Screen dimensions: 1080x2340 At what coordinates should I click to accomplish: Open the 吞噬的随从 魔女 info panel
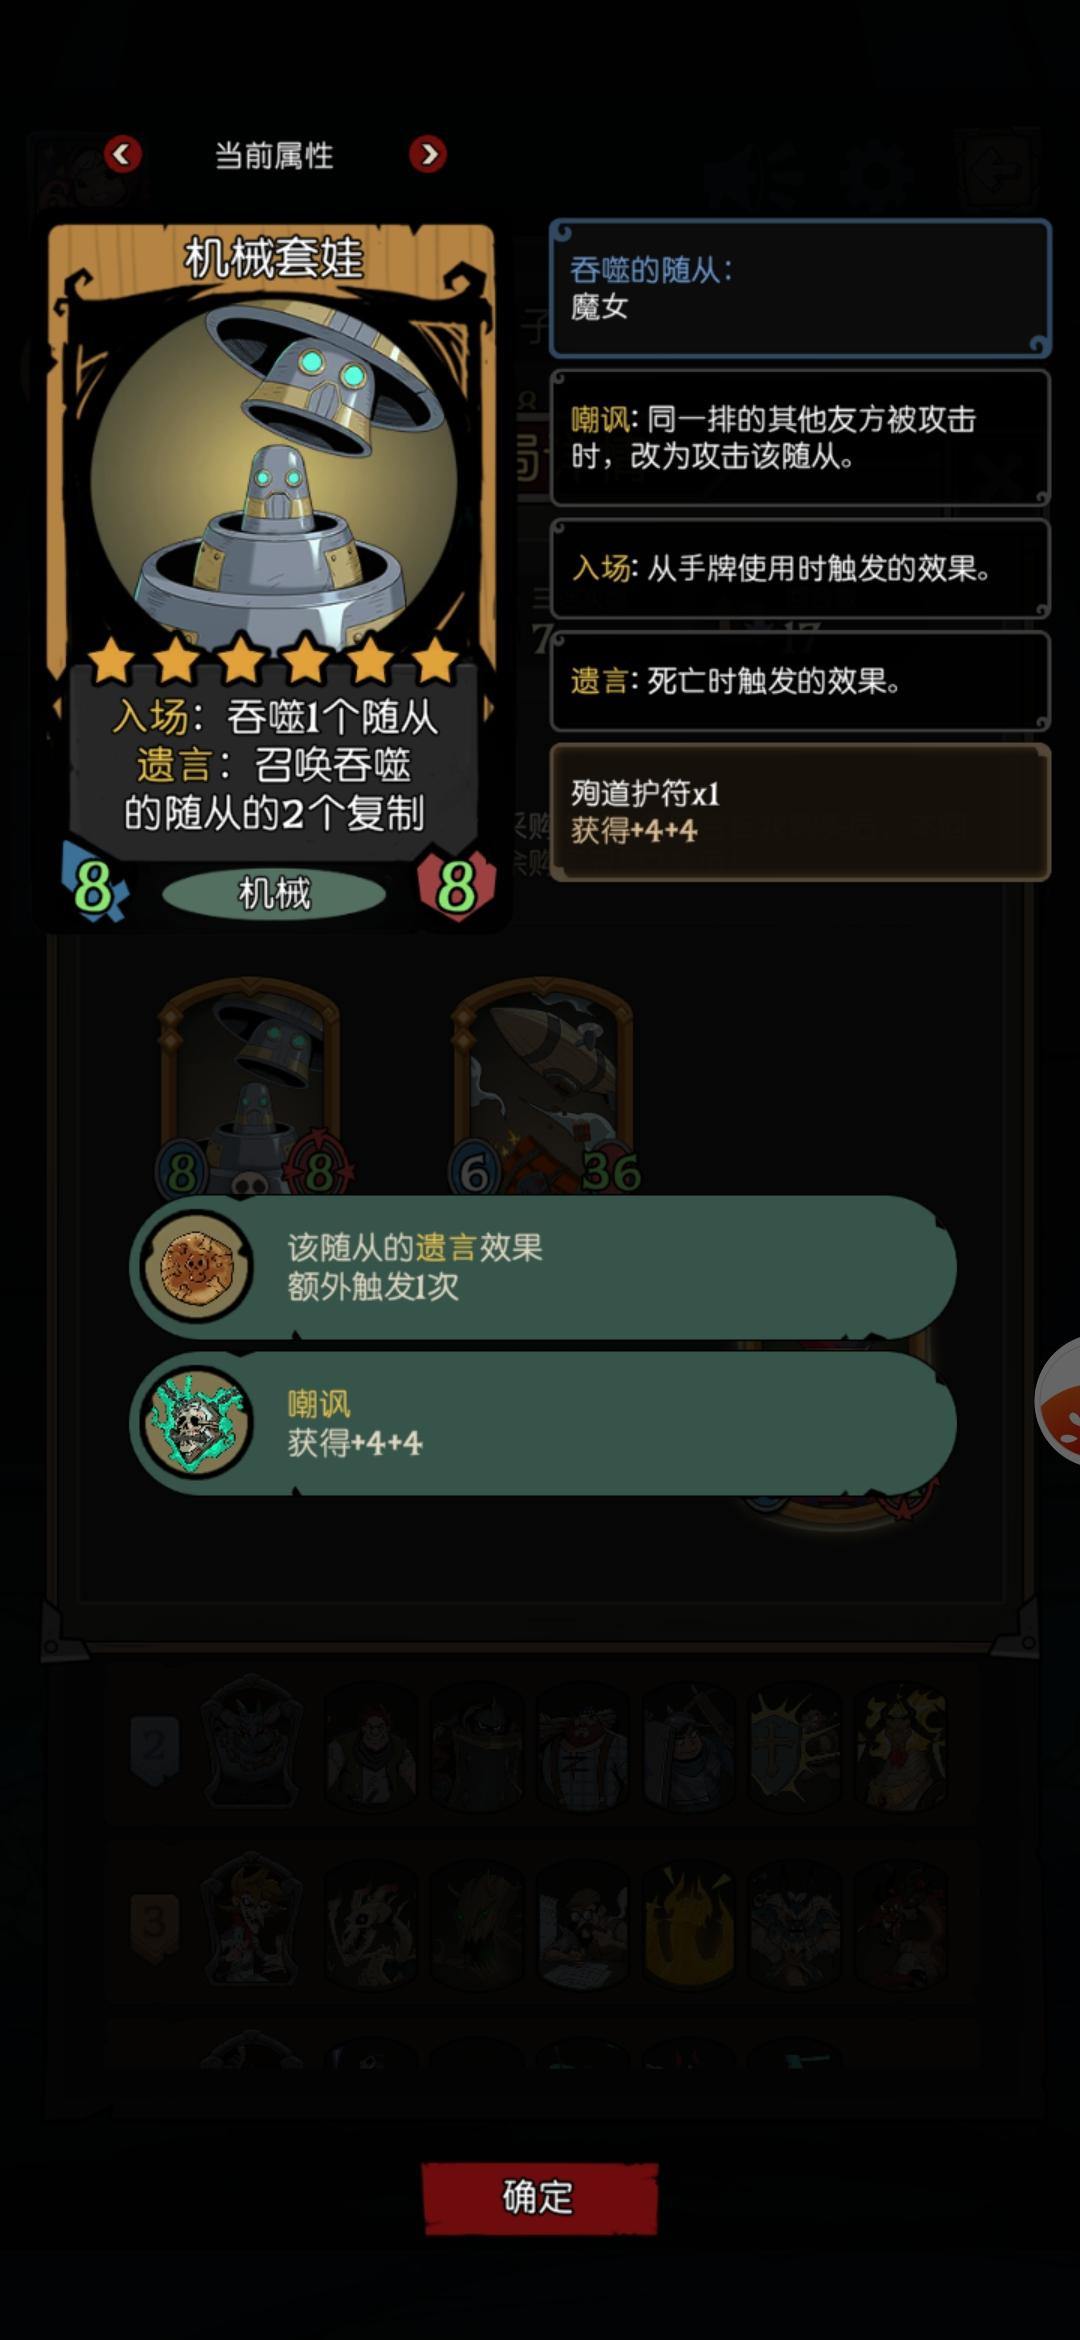[x=800, y=288]
